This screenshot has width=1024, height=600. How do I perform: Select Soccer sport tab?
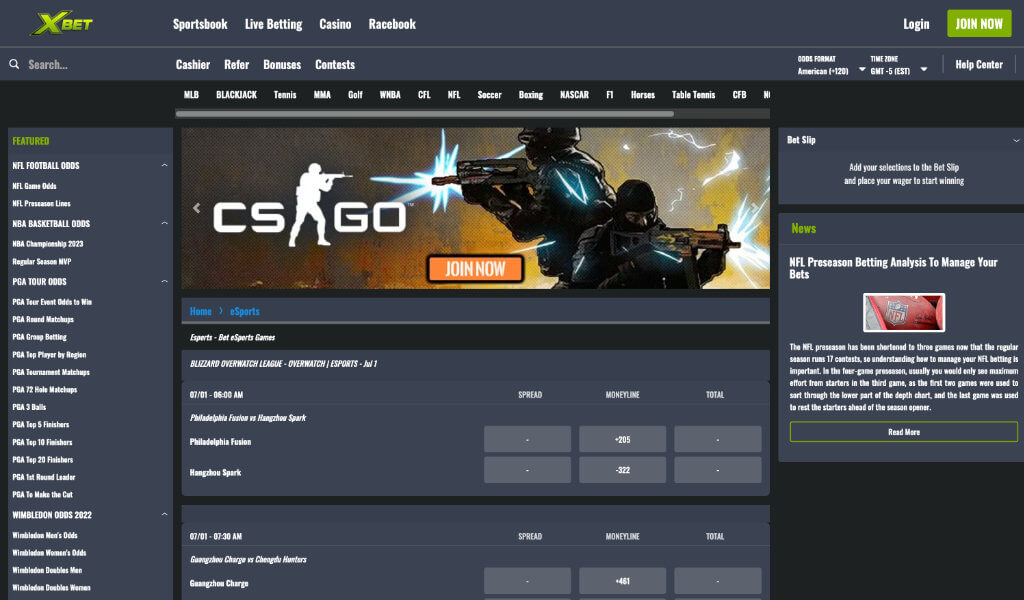coord(489,95)
